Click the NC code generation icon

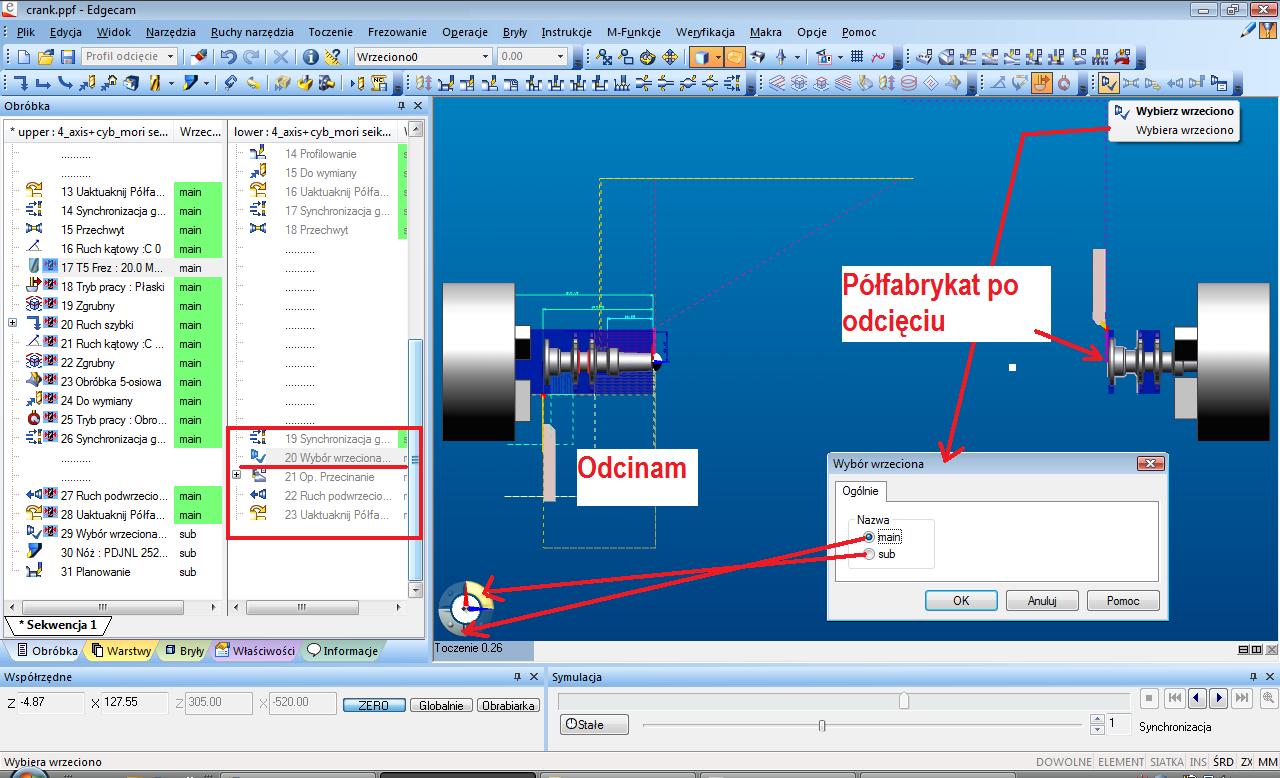[x=378, y=83]
